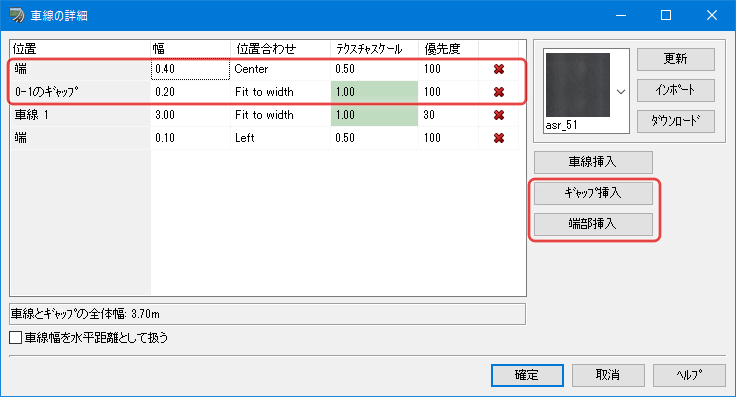This screenshot has width=736, height=397.
Task: Select first 端 position cell in Center row
Action: click(x=81, y=69)
